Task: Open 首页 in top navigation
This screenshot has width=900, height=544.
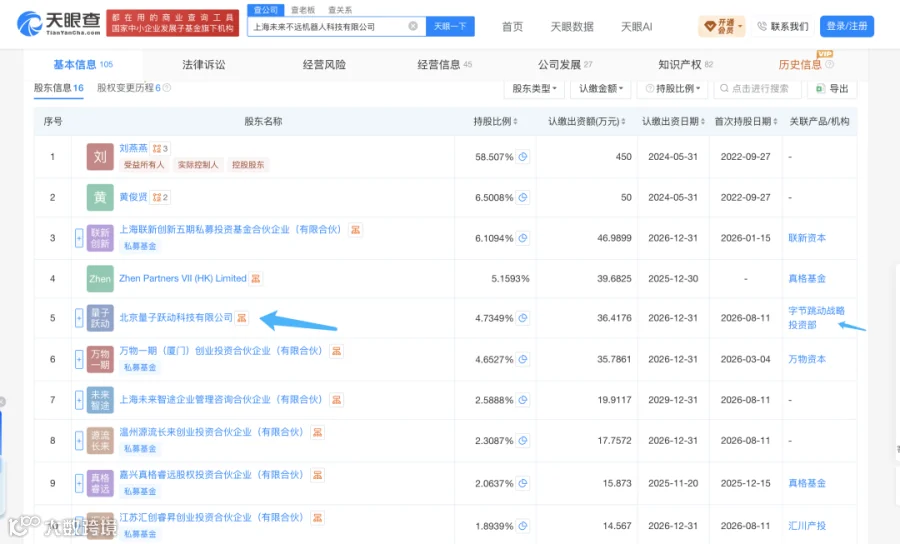Action: click(x=512, y=27)
